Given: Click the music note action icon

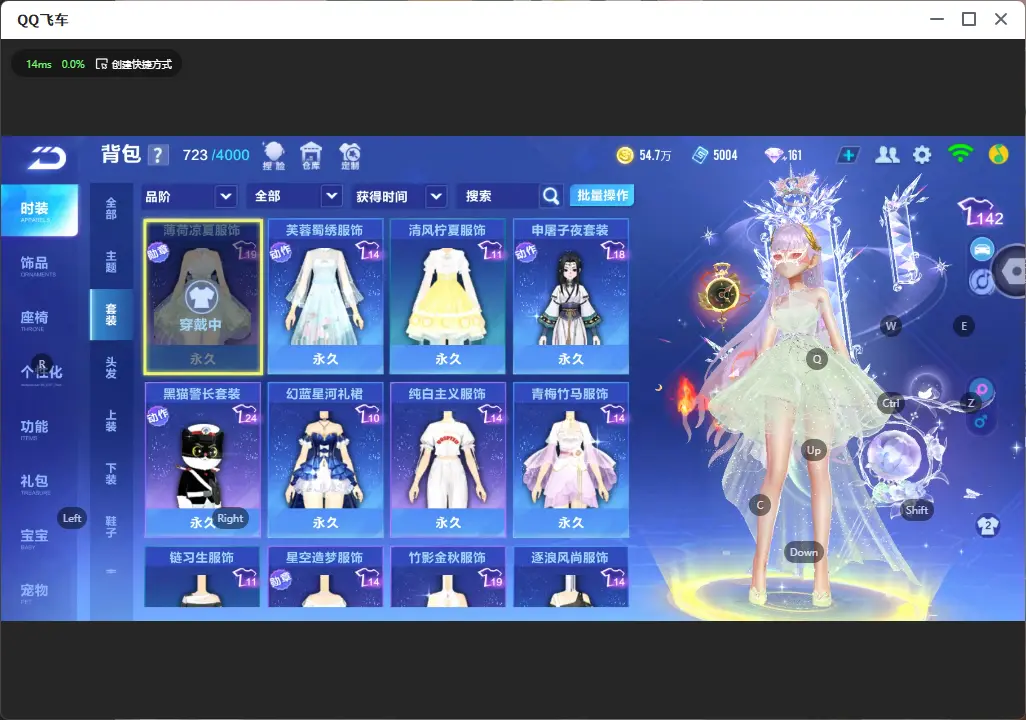Looking at the screenshot, I should [x=980, y=281].
